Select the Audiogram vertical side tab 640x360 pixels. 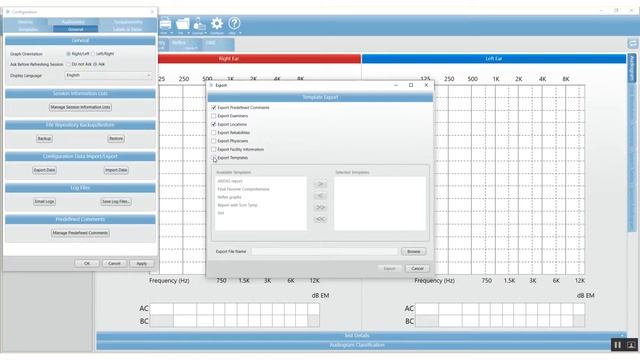632,68
